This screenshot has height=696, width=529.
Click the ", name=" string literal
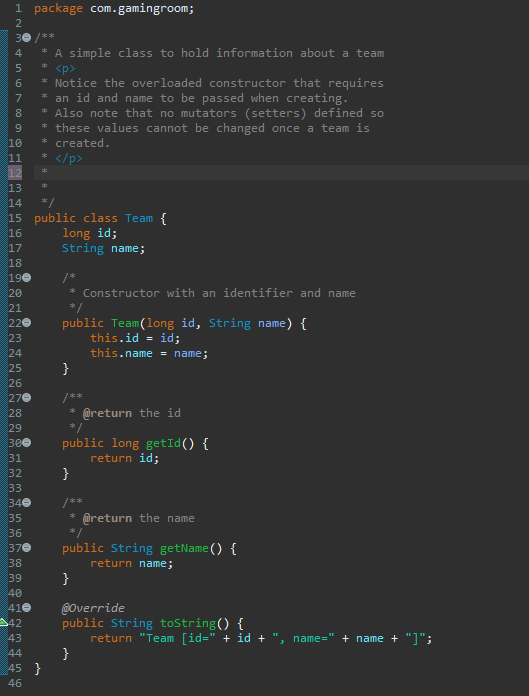point(303,638)
